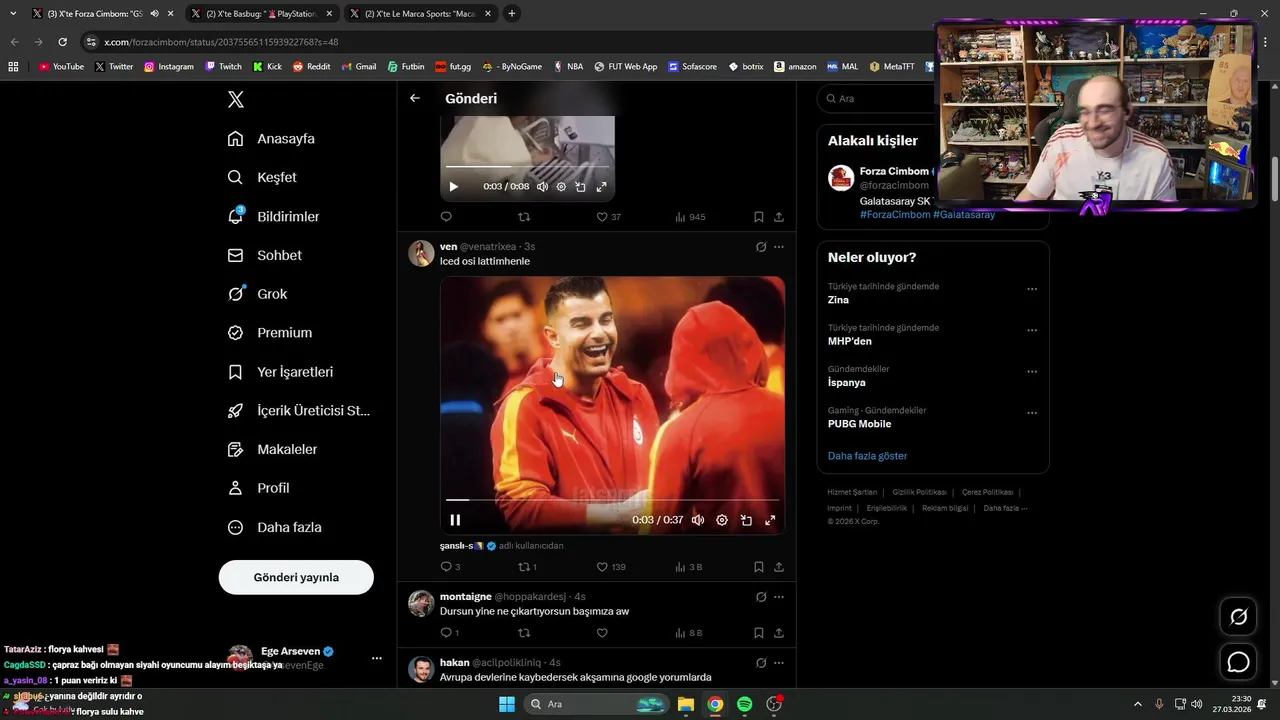Open options for MHP'den trend

1032,330
